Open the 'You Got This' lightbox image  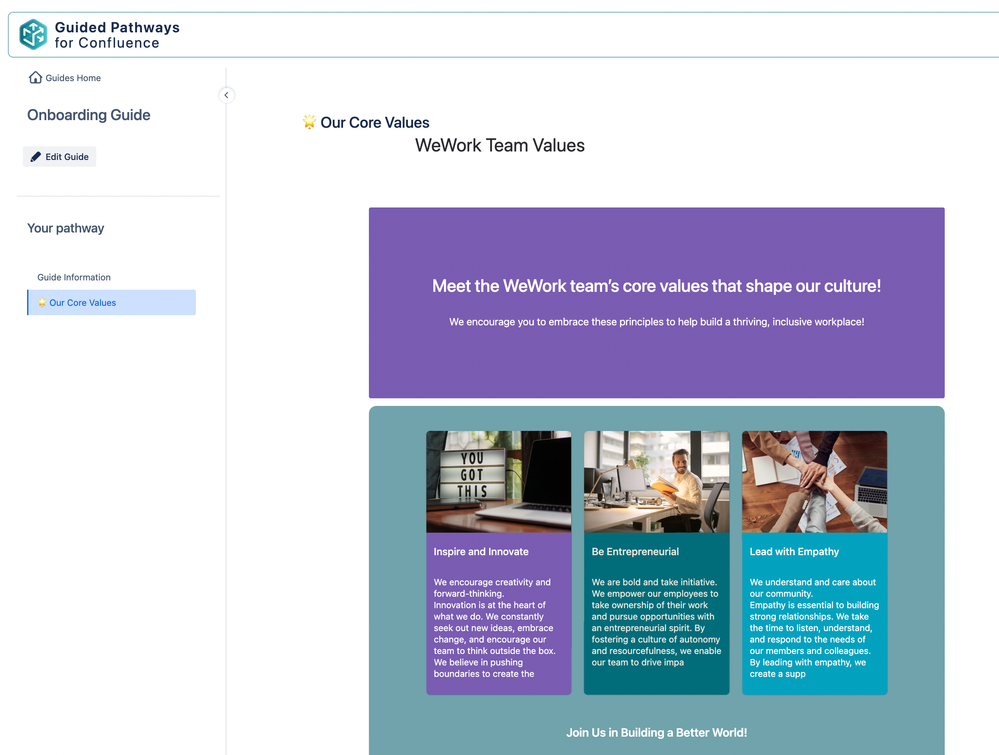pyautogui.click(x=499, y=482)
